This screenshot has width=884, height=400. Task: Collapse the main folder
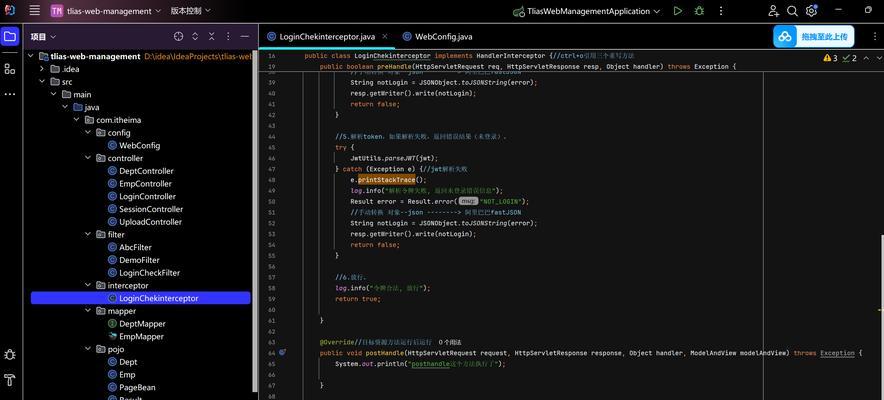[x=53, y=95]
